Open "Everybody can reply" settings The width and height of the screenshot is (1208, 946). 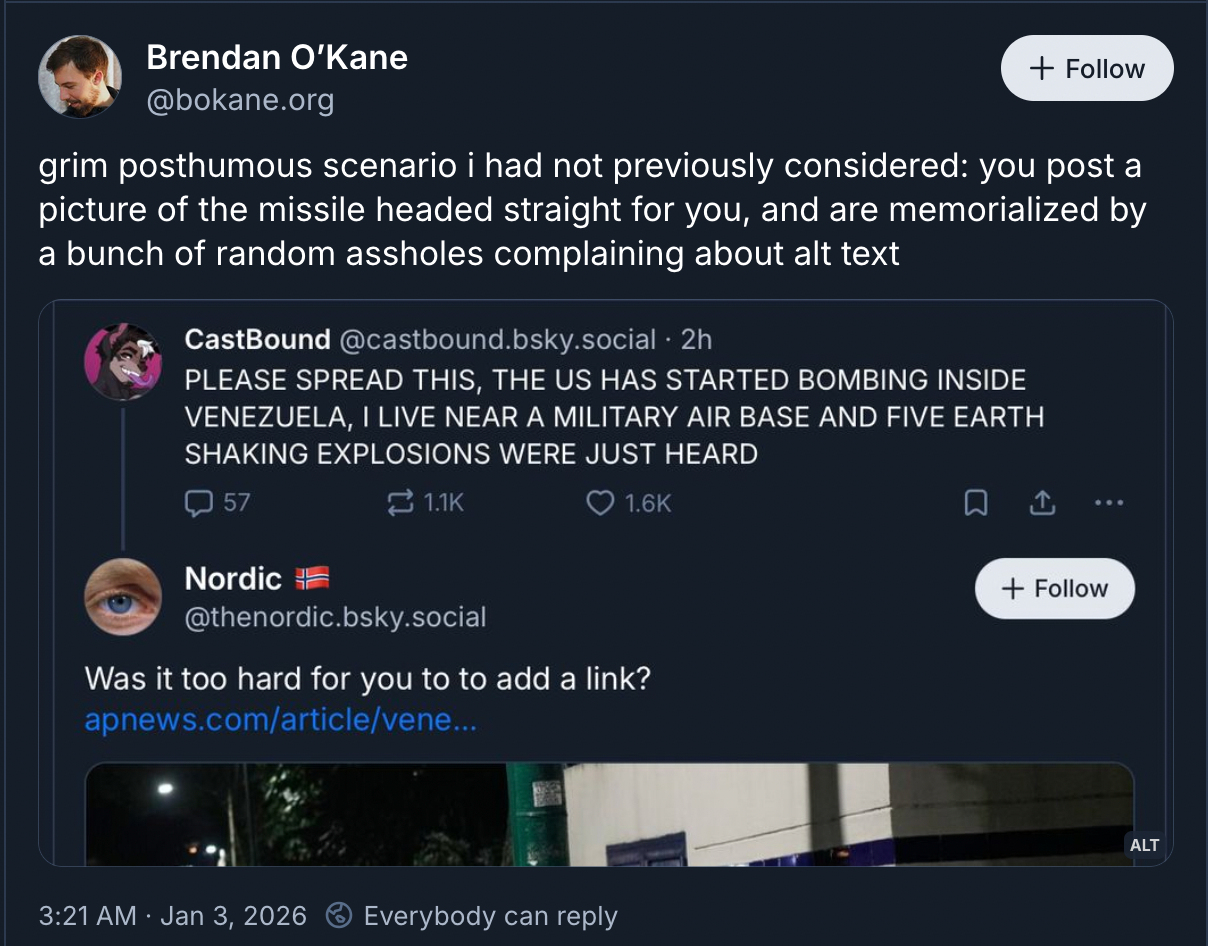(474, 916)
